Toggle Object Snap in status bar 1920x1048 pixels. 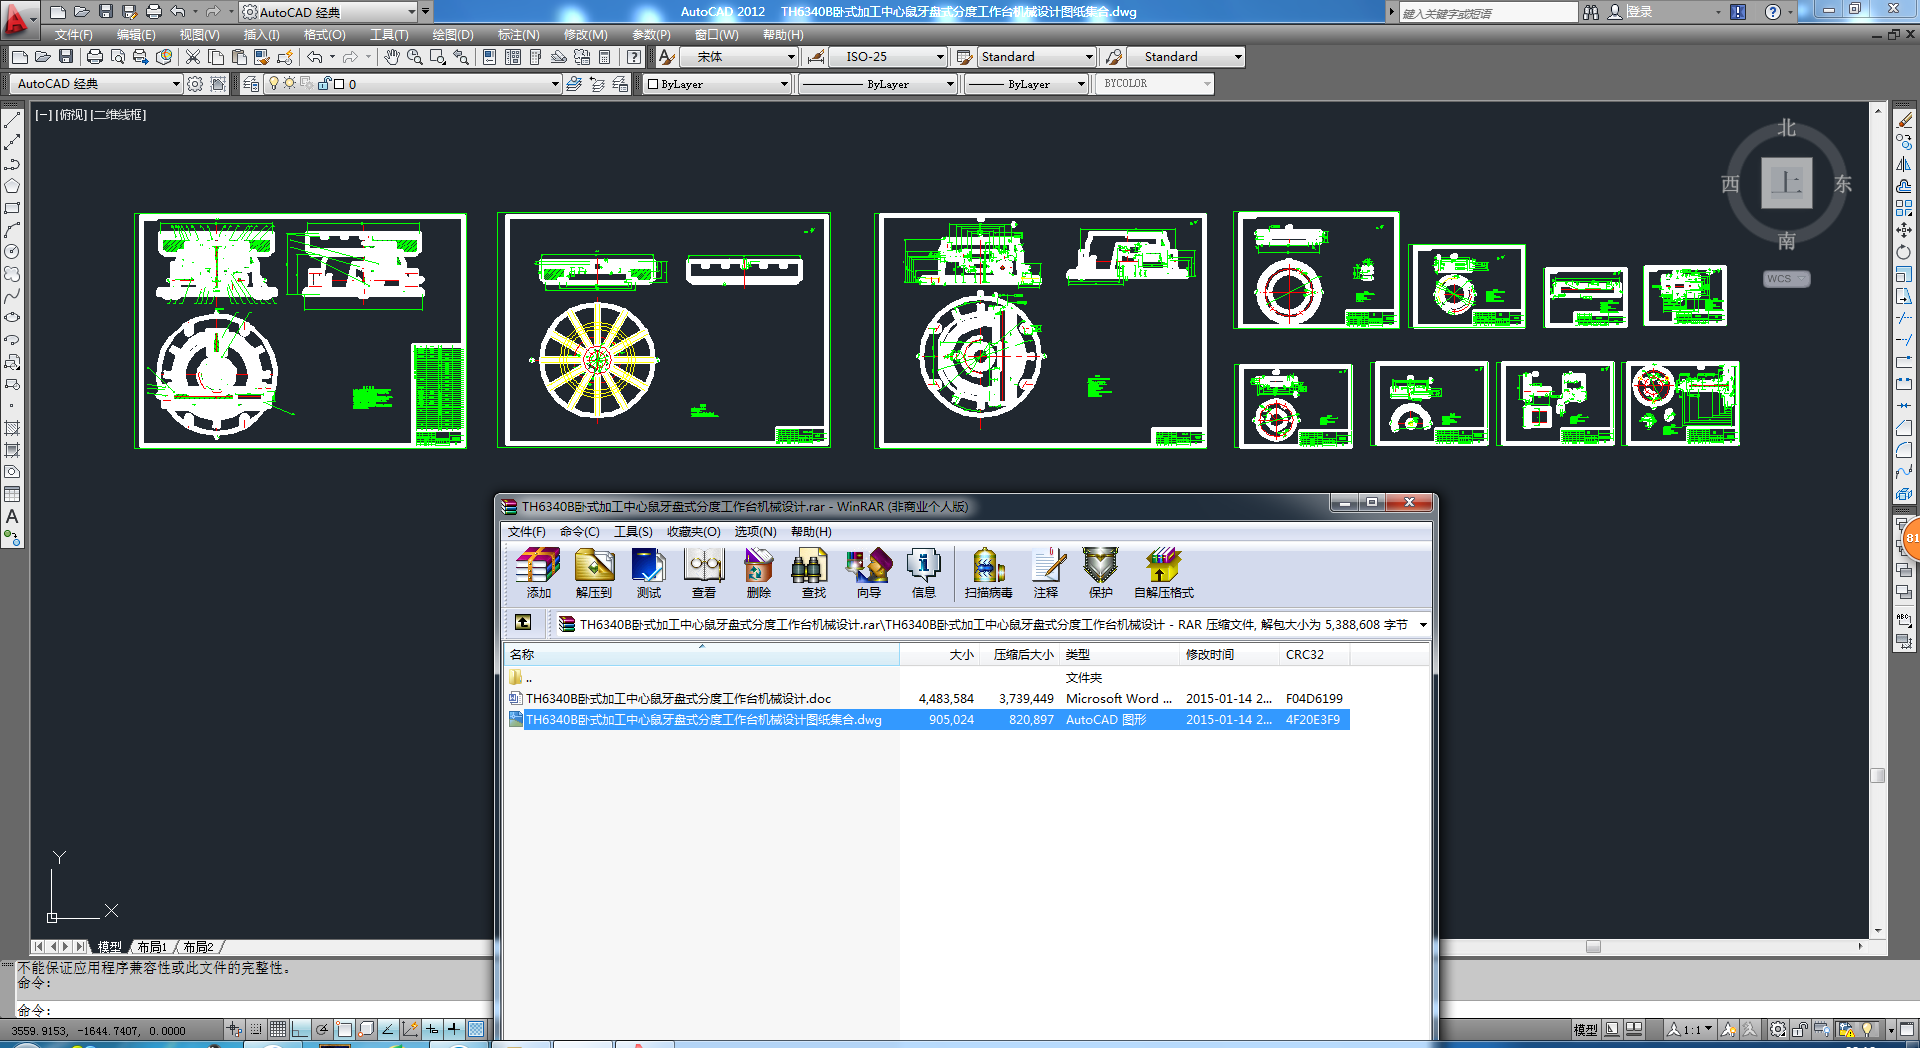(x=344, y=1029)
